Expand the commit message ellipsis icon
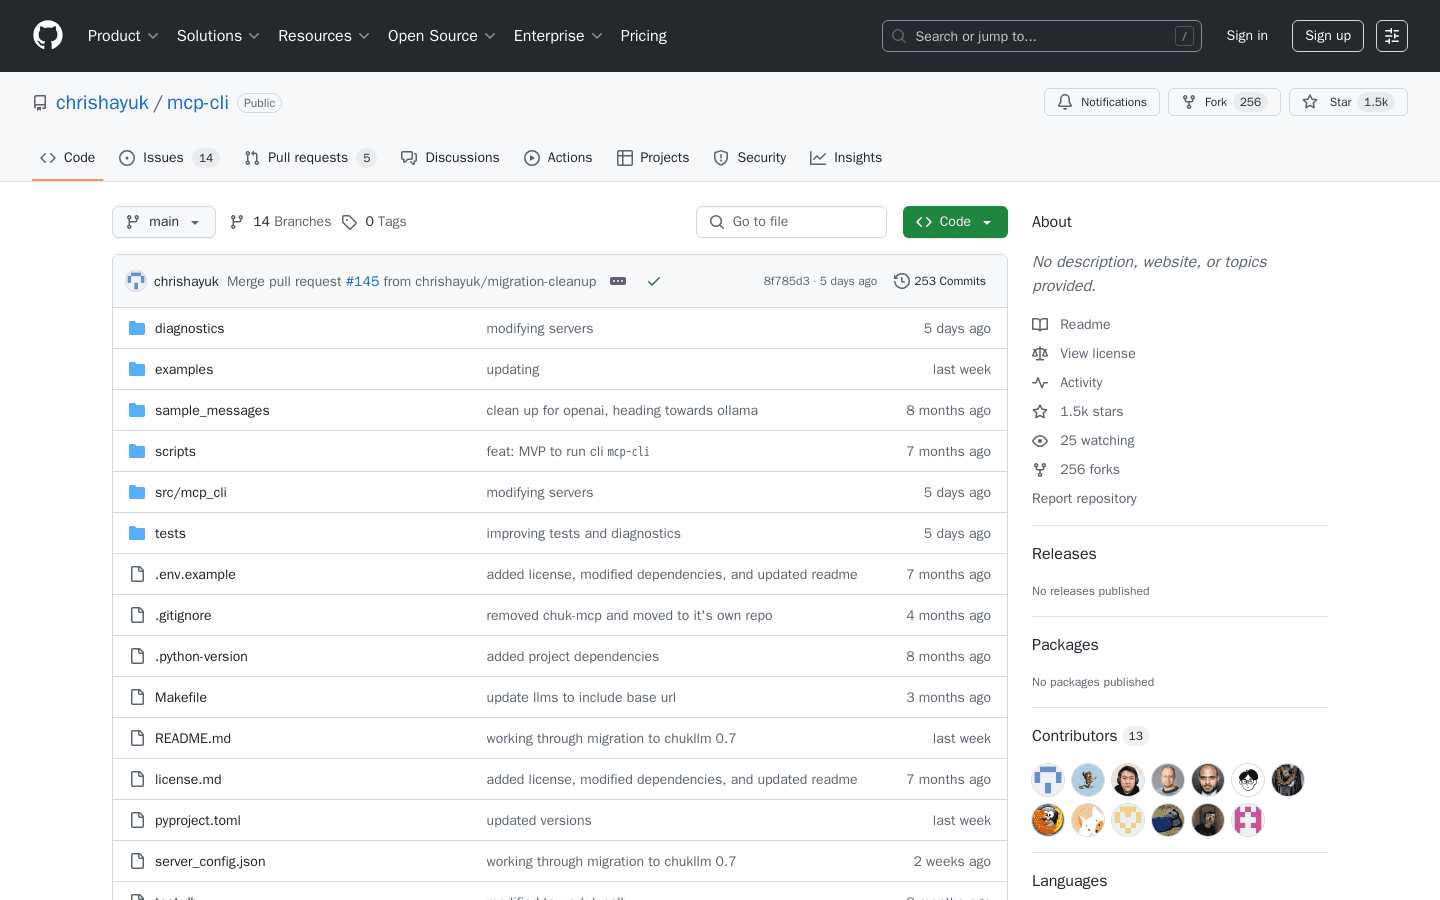The image size is (1440, 900). (617, 281)
